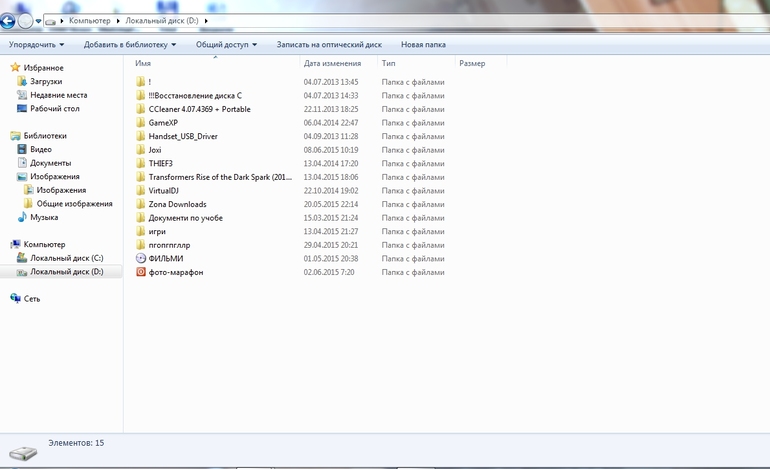Open the Добавить в библиотеку dropdown

point(130,45)
